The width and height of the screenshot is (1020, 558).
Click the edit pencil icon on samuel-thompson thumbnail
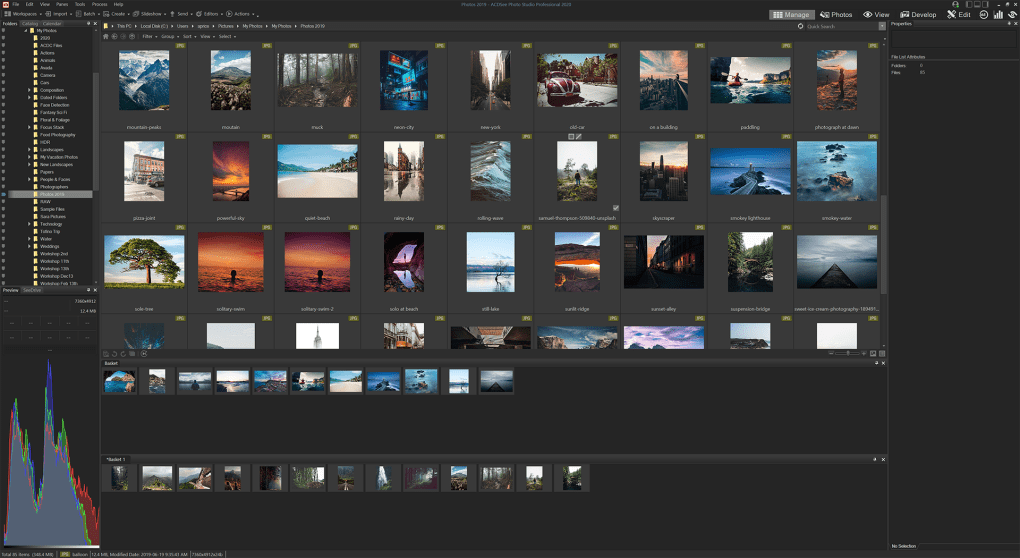pyautogui.click(x=579, y=137)
